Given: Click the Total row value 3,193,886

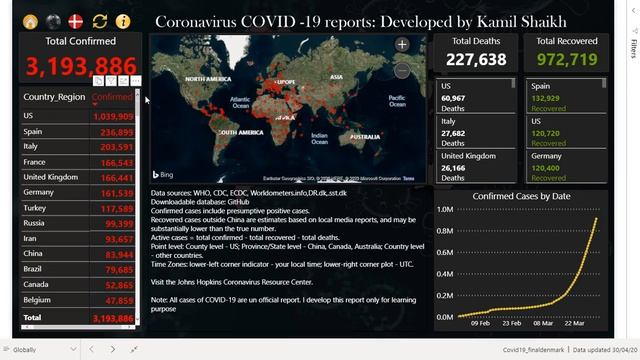Looking at the screenshot, I should [113, 318].
